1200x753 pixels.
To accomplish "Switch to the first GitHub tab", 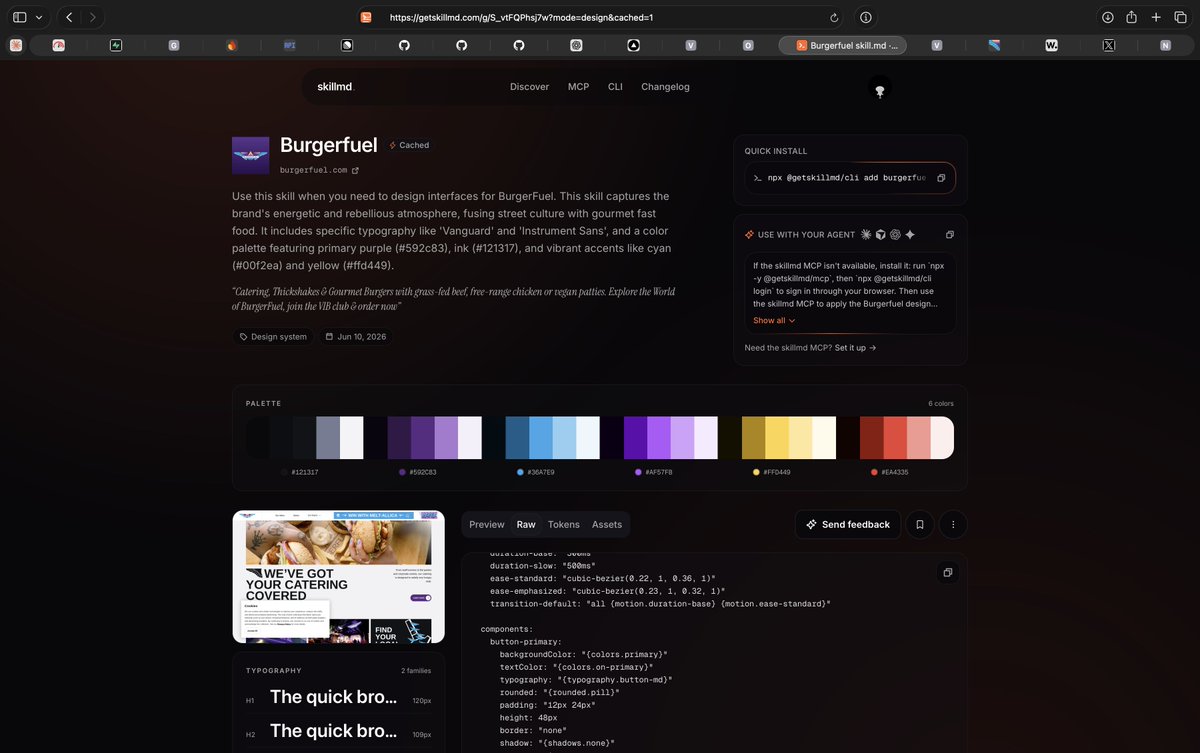I will (404, 45).
